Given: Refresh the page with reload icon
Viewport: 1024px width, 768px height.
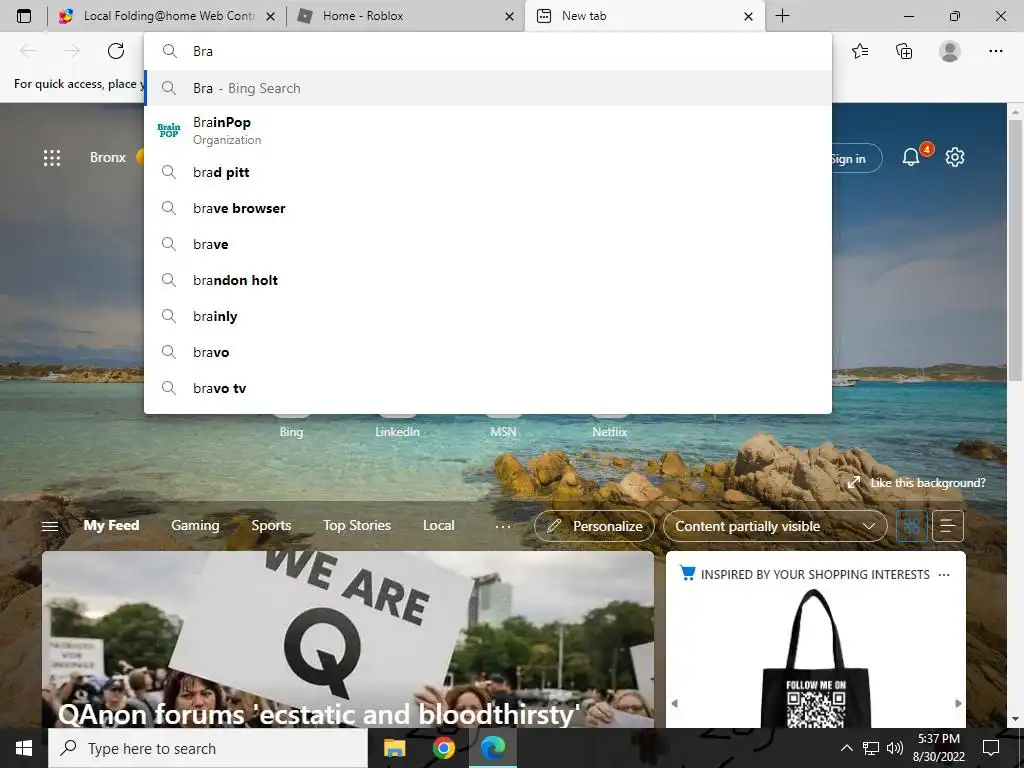Looking at the screenshot, I should point(116,51).
